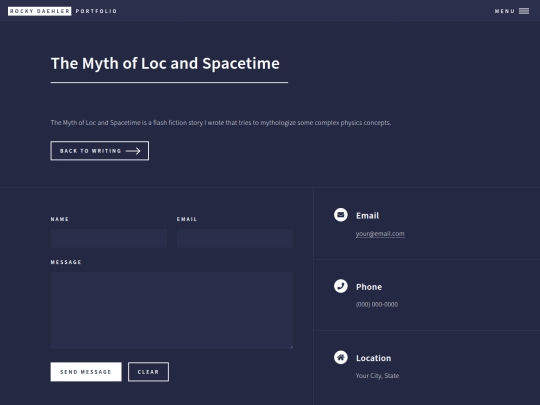The width and height of the screenshot is (540, 405).
Task: Click the EMAIL field label
Action: pos(187,219)
